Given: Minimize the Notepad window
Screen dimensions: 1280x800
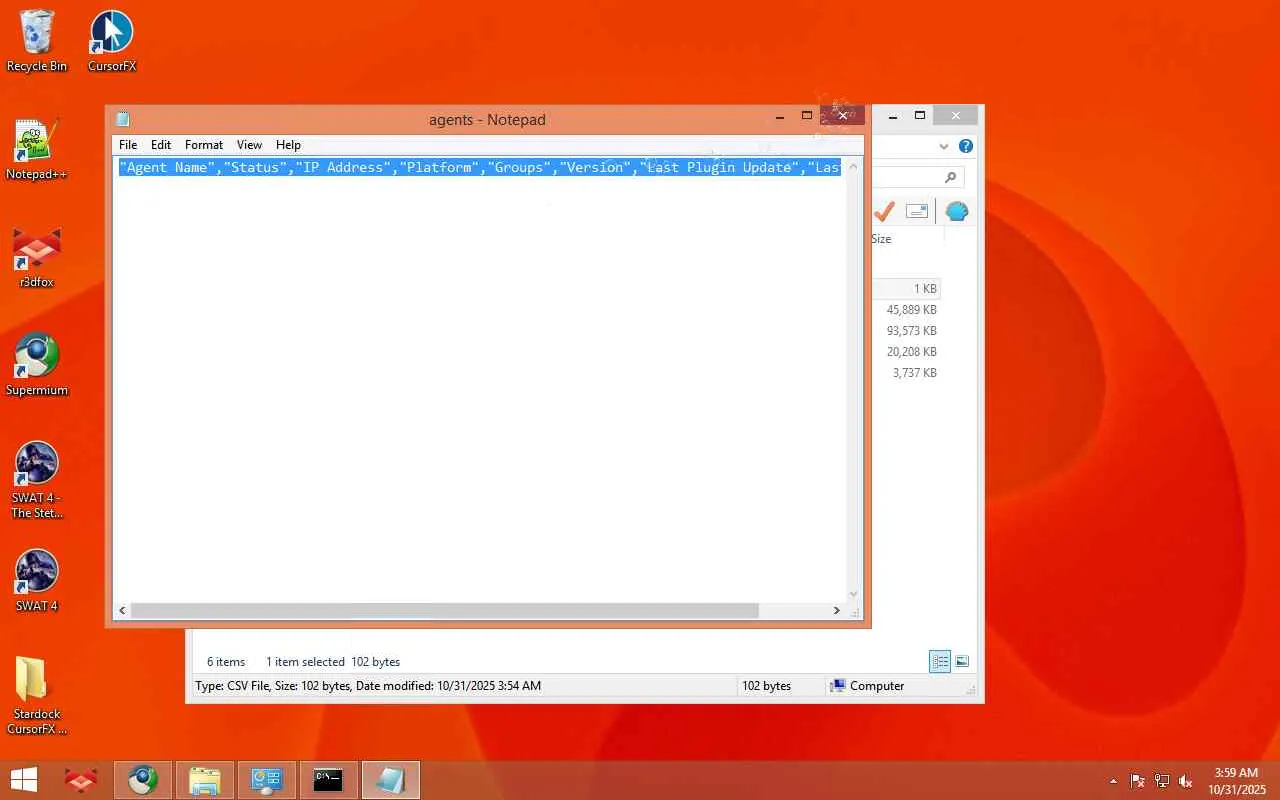Looking at the screenshot, I should 780,117.
